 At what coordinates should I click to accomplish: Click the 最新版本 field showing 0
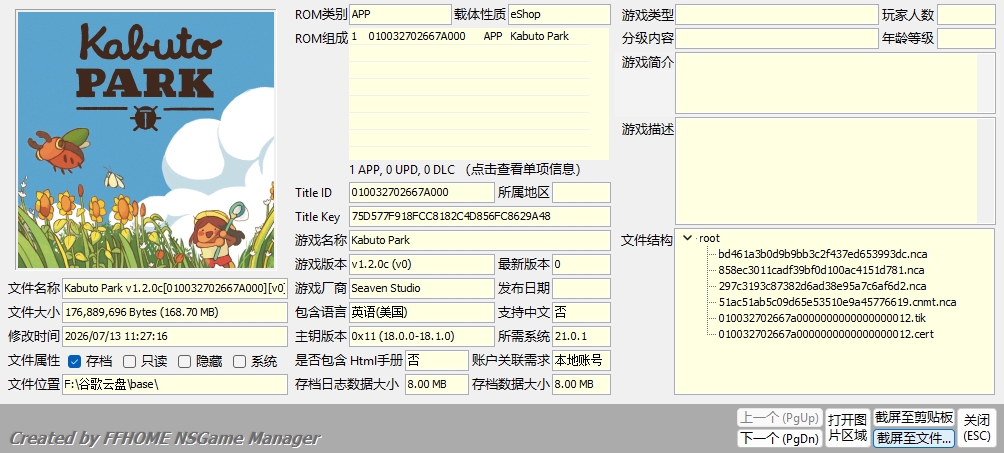[x=581, y=264]
